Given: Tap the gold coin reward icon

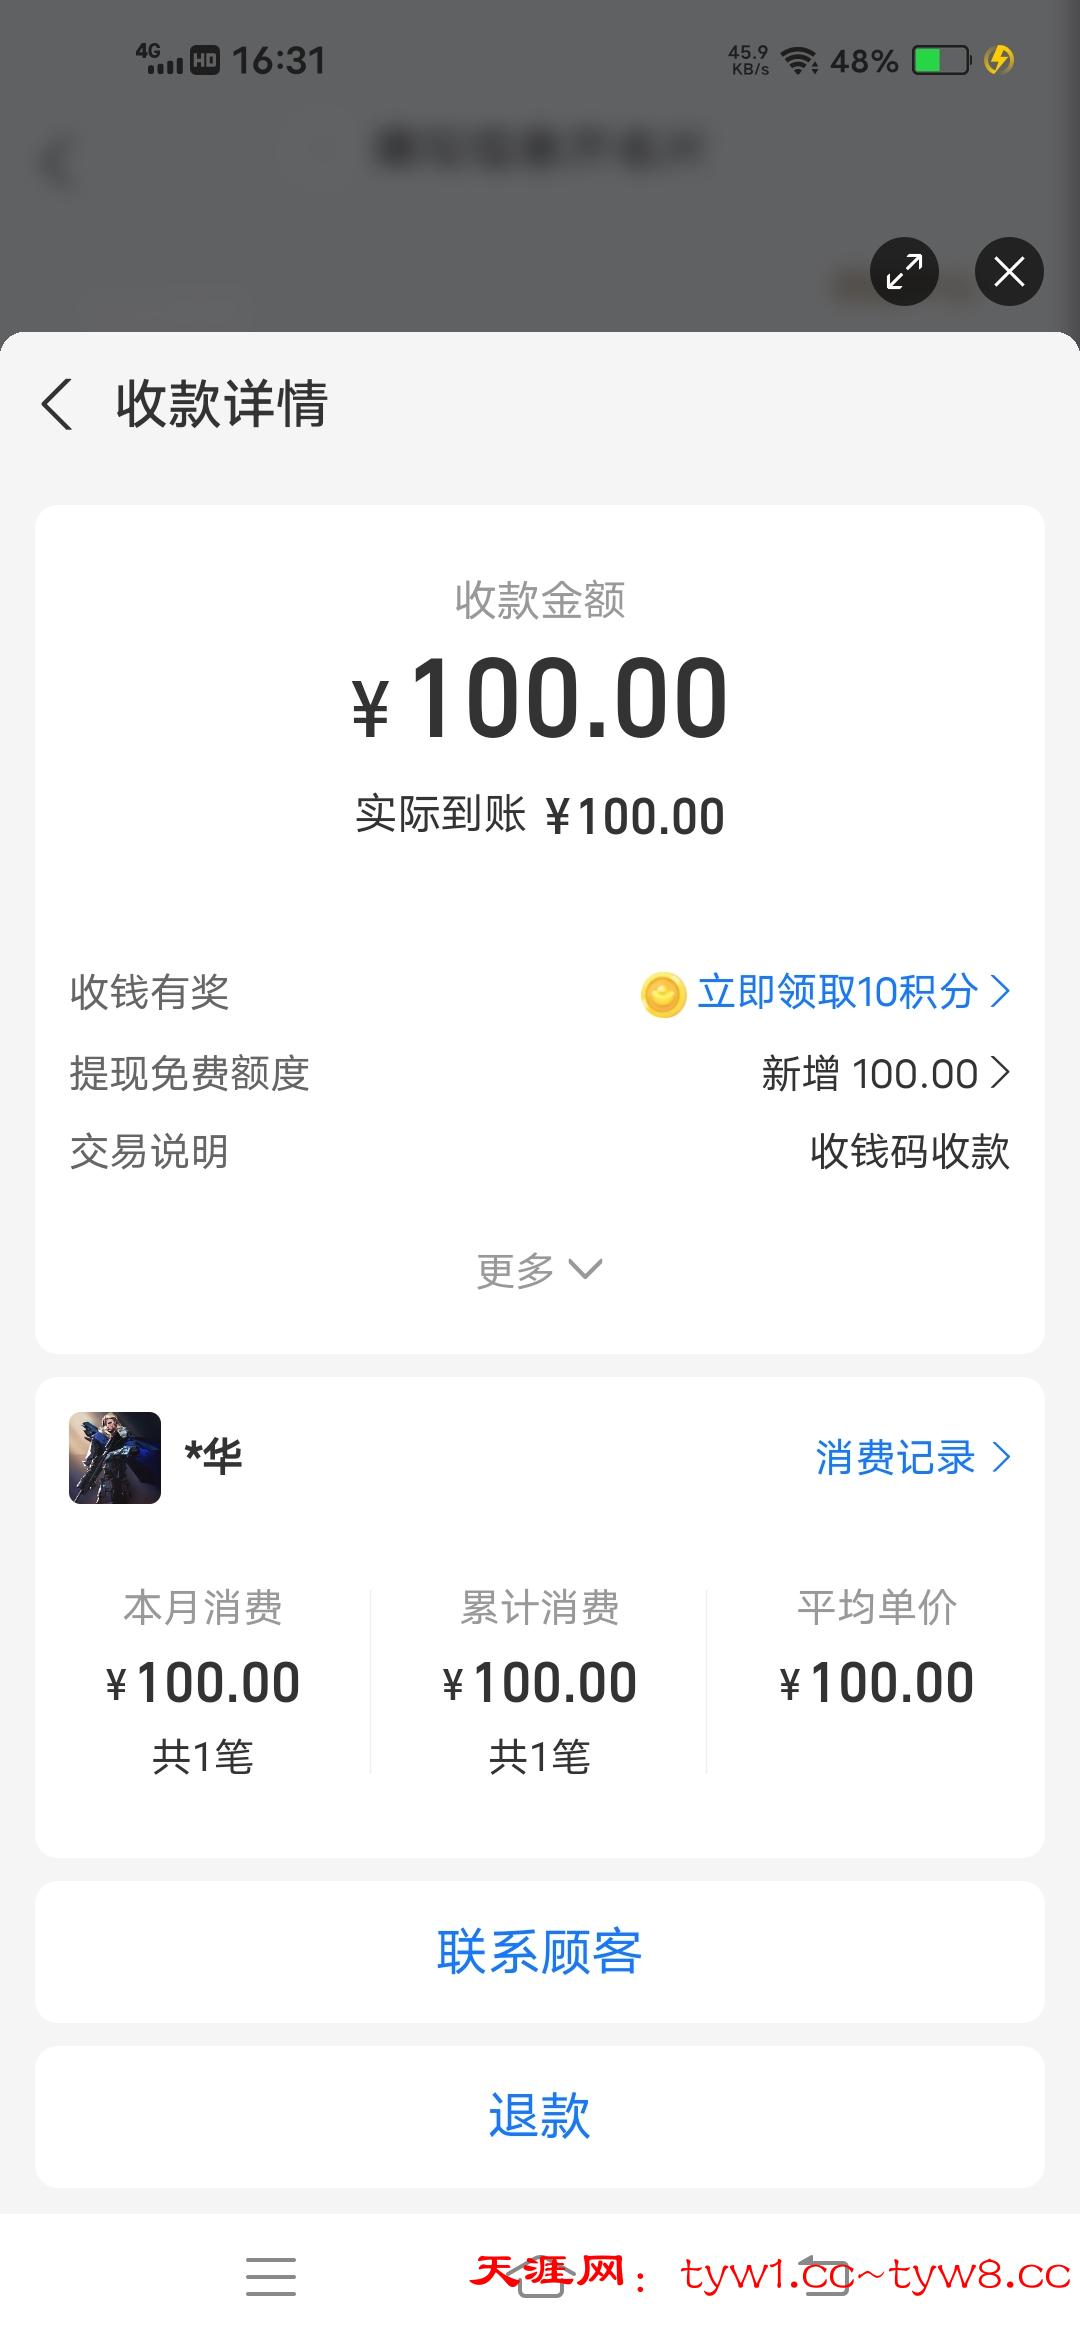Looking at the screenshot, I should click(663, 994).
